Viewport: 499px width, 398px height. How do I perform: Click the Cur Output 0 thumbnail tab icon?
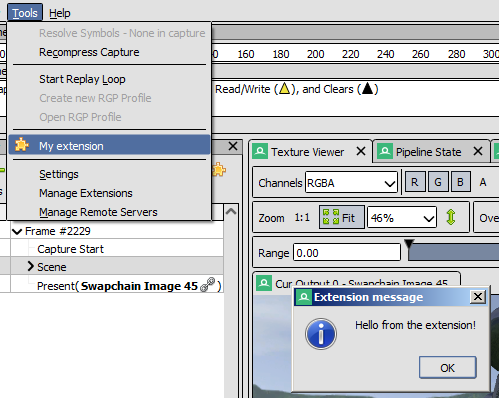pyautogui.click(x=264, y=283)
